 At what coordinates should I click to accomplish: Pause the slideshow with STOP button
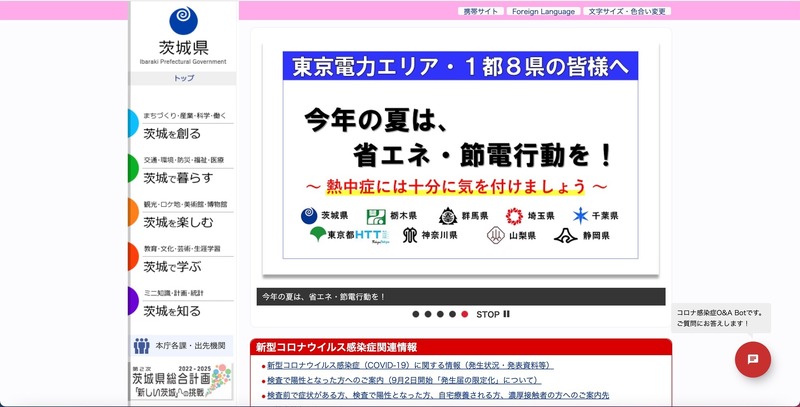[x=493, y=314]
